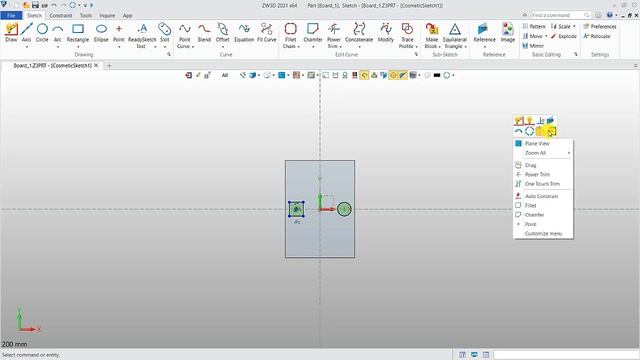Expand the Zoom All submenu arrow
The width and height of the screenshot is (640, 360).
(x=569, y=153)
